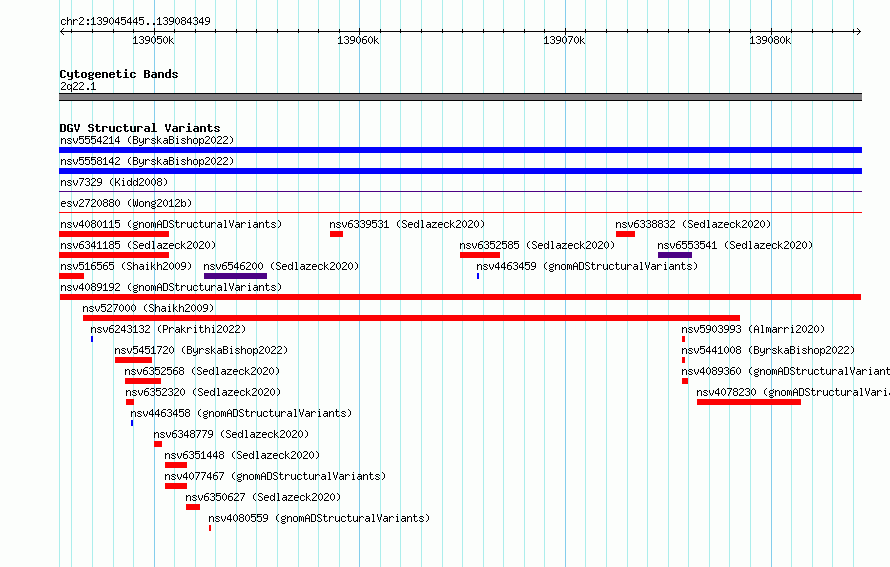Viewport: 890px width, 567px height.
Task: Select nsv6341185 (Sedlazeck2020) label
Action: pos(138,245)
